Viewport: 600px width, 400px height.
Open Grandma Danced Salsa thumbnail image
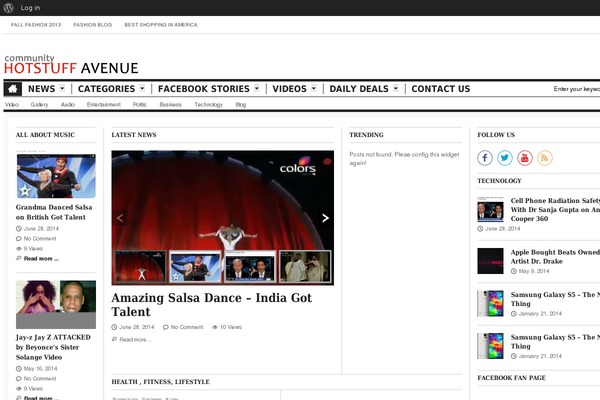point(56,176)
